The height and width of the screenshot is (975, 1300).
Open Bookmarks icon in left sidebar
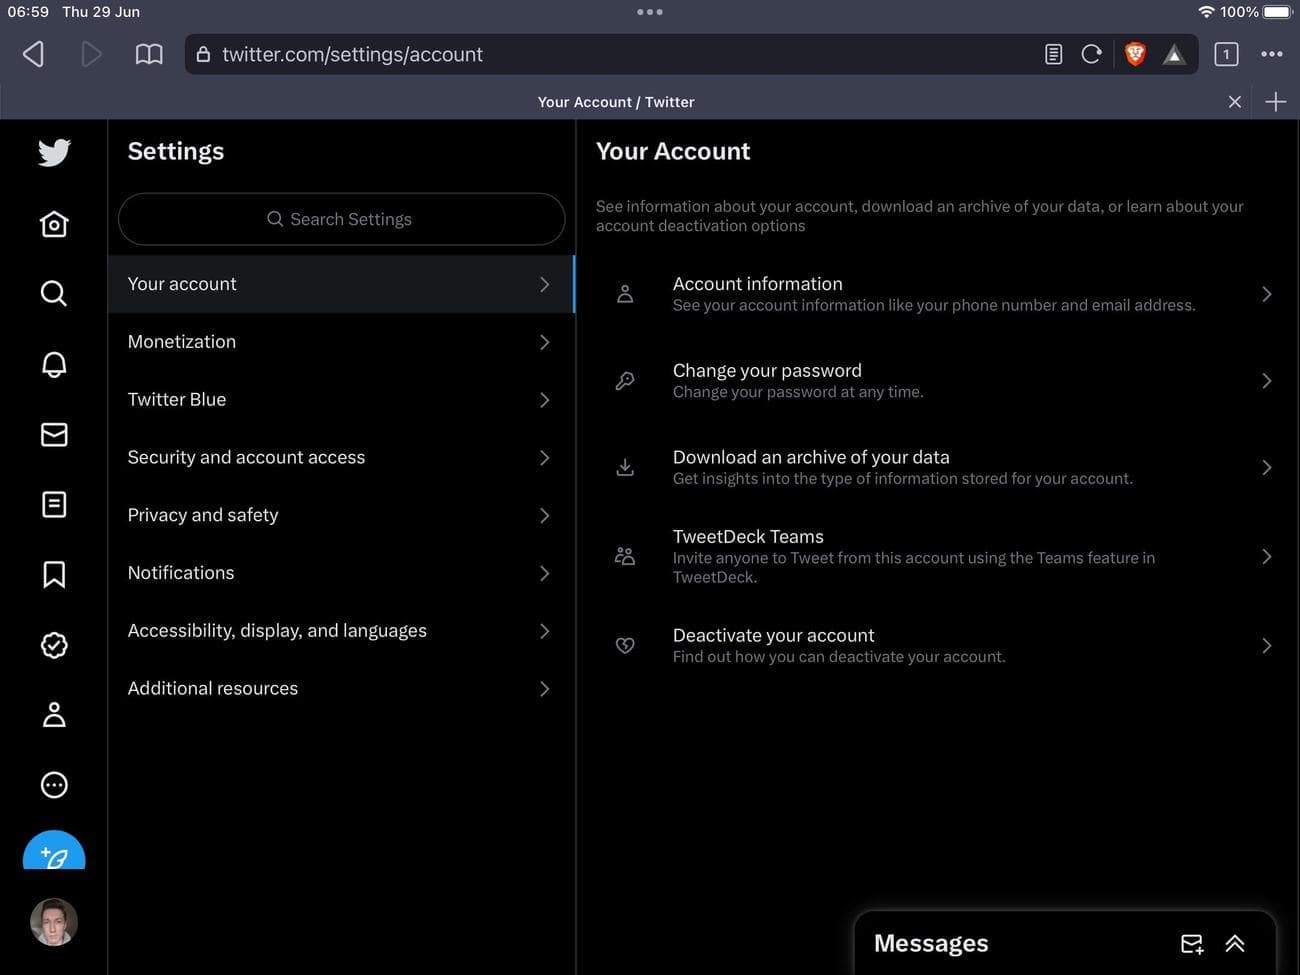pyautogui.click(x=54, y=574)
